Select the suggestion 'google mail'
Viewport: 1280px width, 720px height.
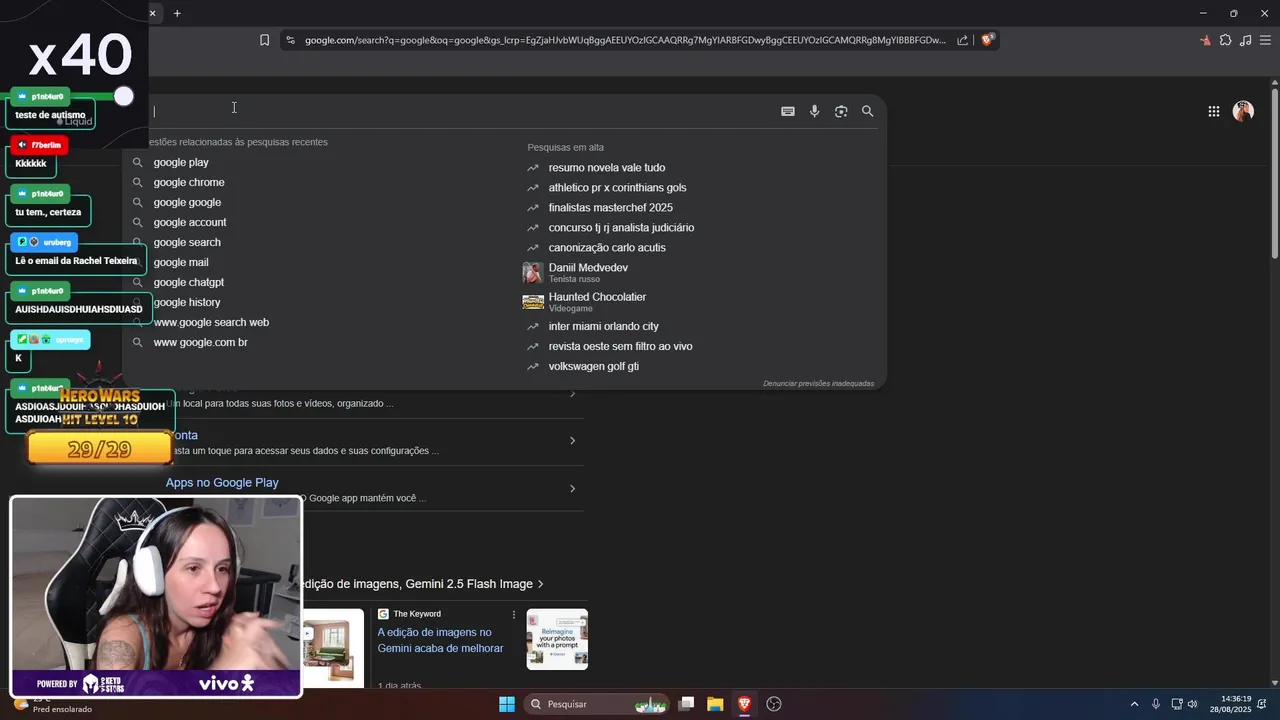point(181,262)
